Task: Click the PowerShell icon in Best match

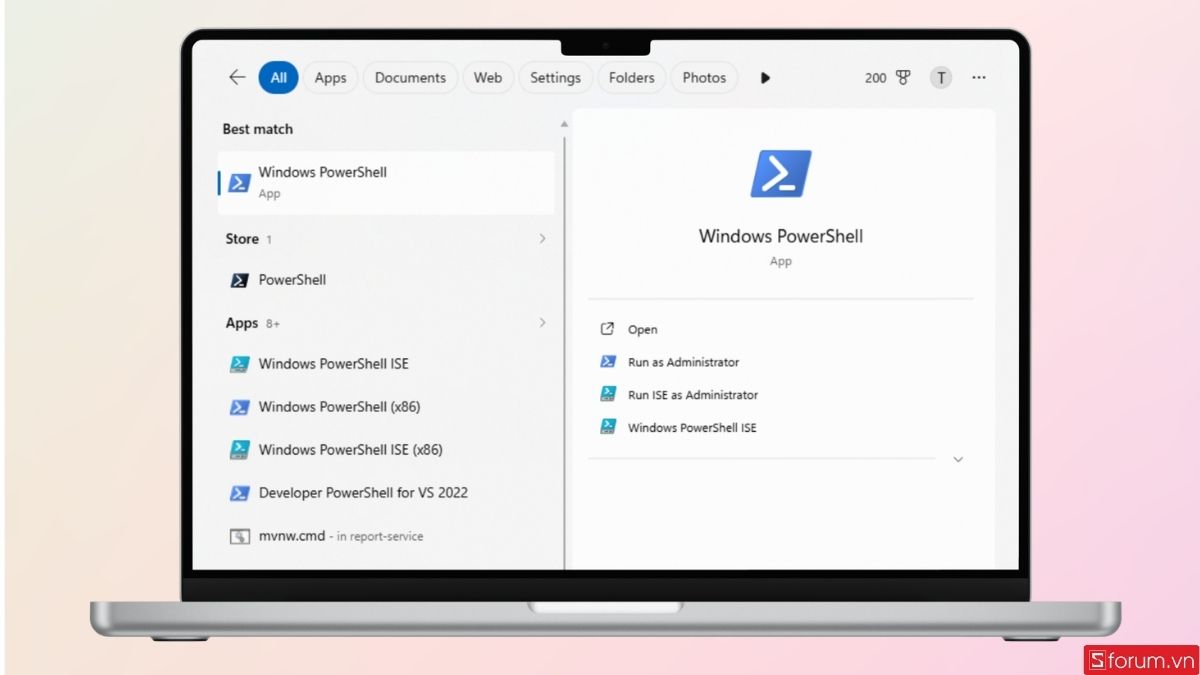Action: 239,183
